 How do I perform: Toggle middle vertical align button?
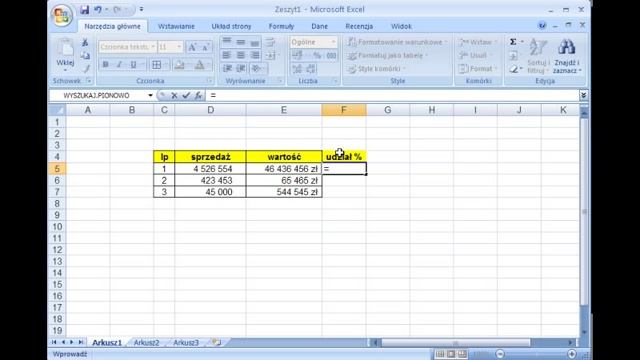(x=241, y=42)
